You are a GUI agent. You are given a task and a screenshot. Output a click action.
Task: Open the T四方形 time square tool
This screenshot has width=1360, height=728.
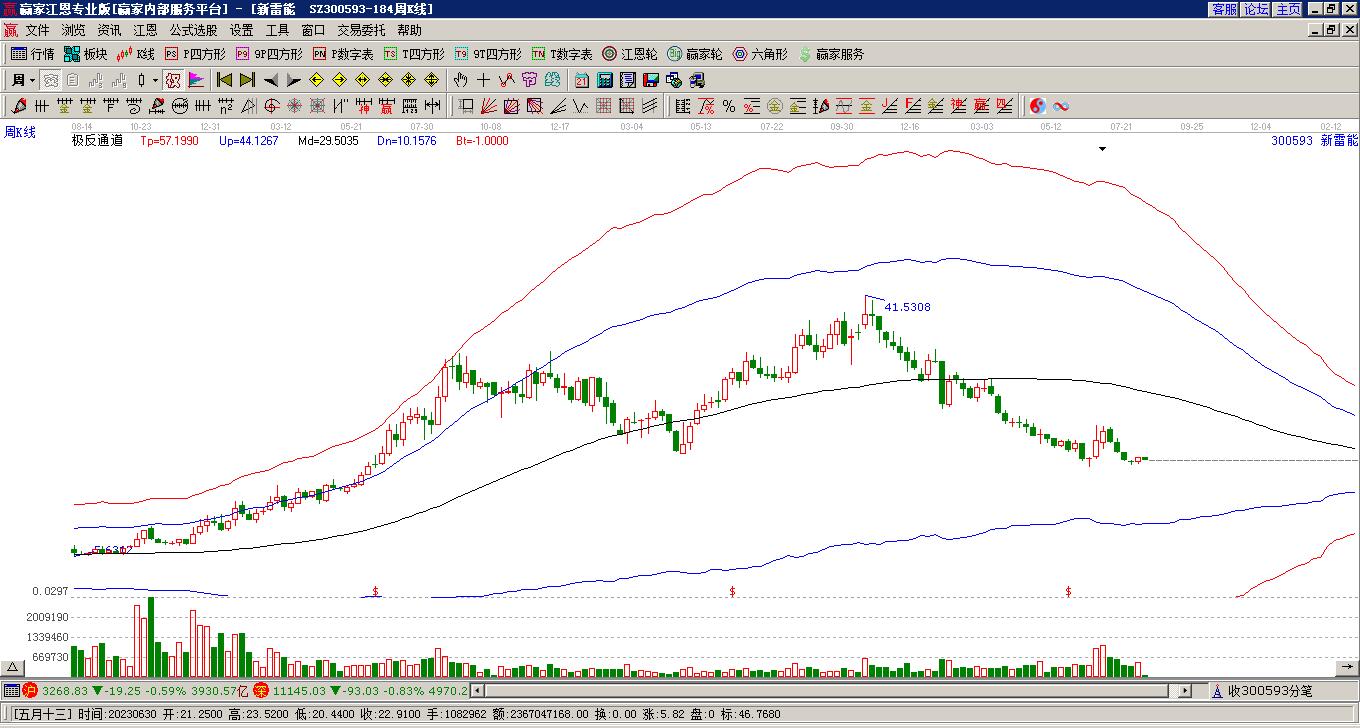pyautogui.click(x=415, y=54)
